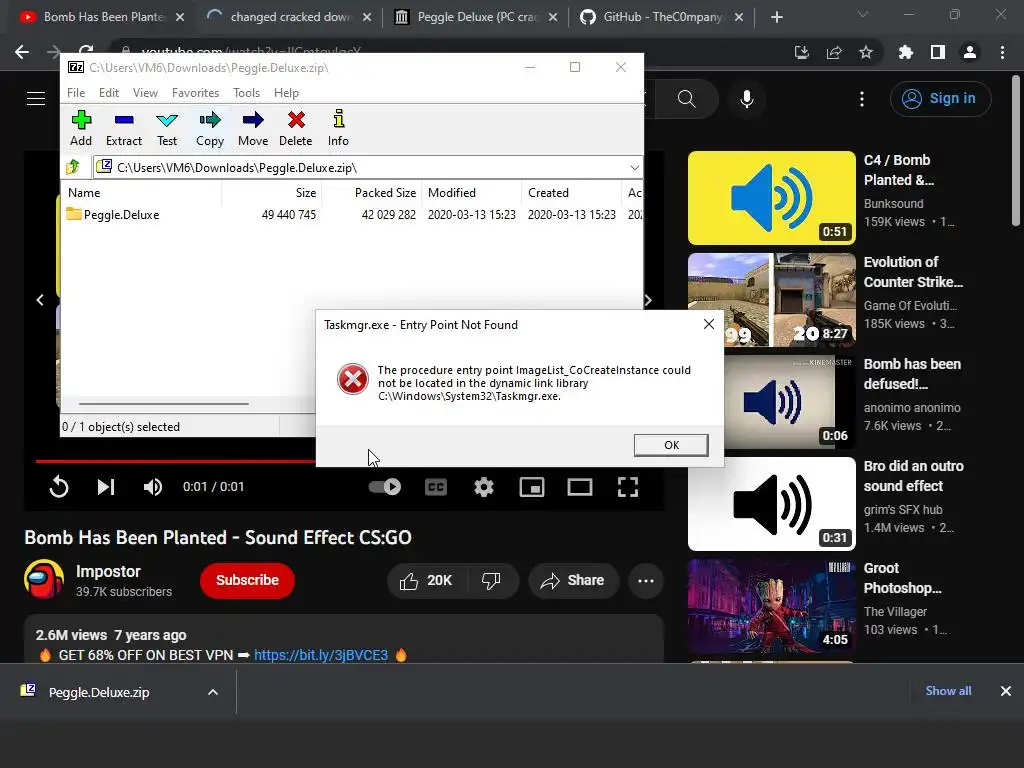Open the Groot Photoshop video thumbnail

772,605
